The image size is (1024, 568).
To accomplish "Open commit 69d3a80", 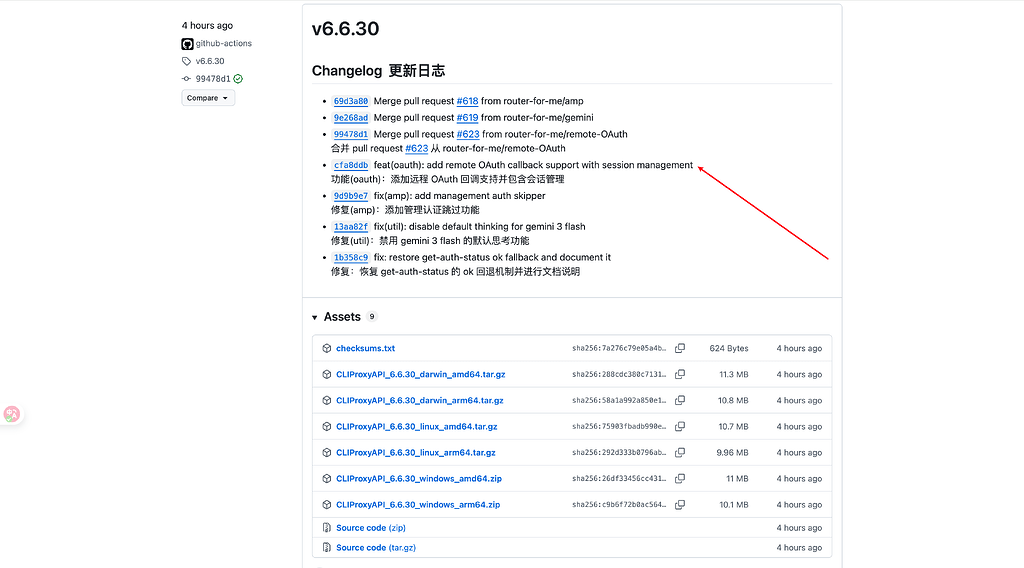I will tap(351, 101).
